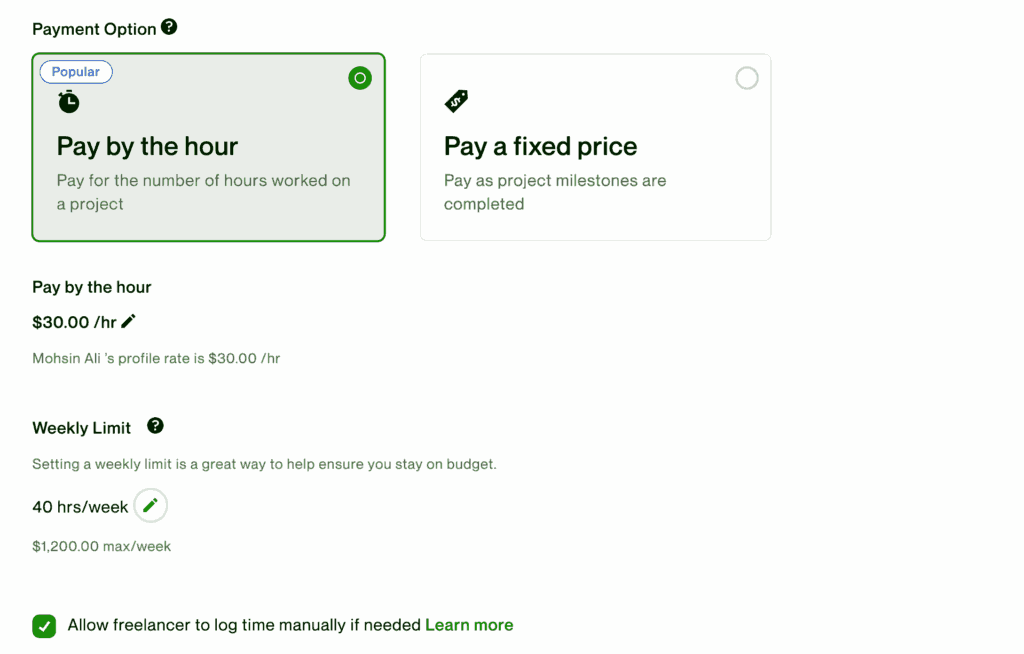The width and height of the screenshot is (1024, 654).
Task: Click the $30.00 /hr rate value
Action: click(74, 322)
